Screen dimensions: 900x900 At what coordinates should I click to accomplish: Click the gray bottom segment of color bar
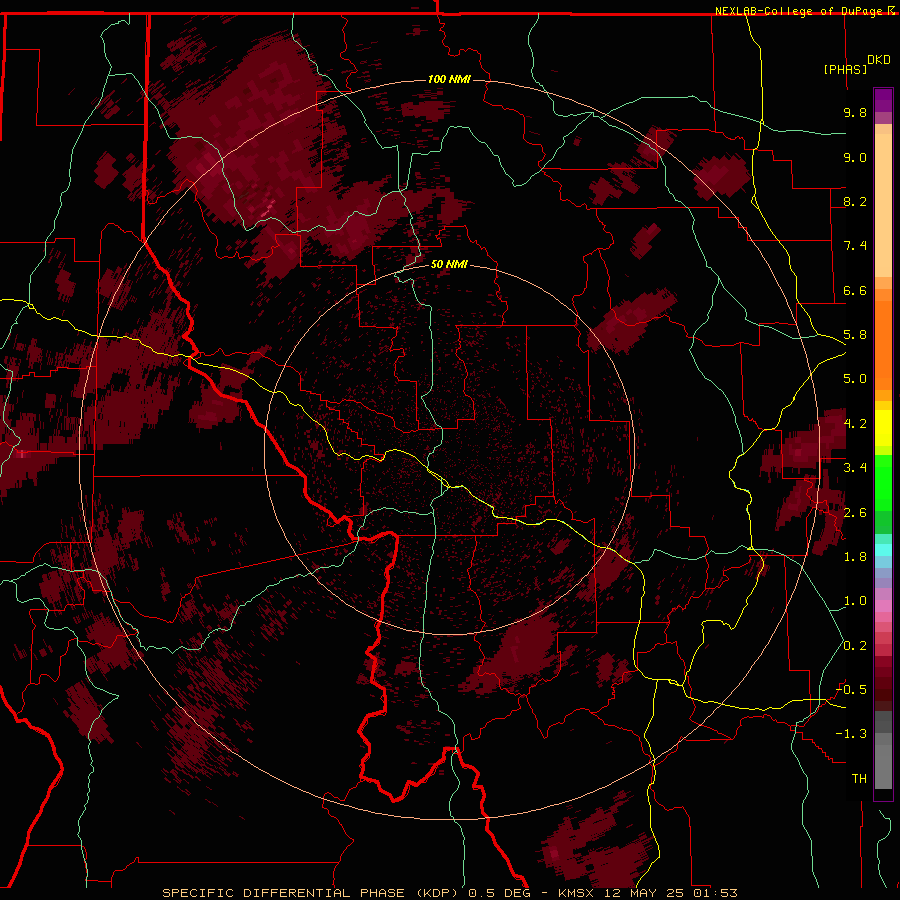(883, 763)
